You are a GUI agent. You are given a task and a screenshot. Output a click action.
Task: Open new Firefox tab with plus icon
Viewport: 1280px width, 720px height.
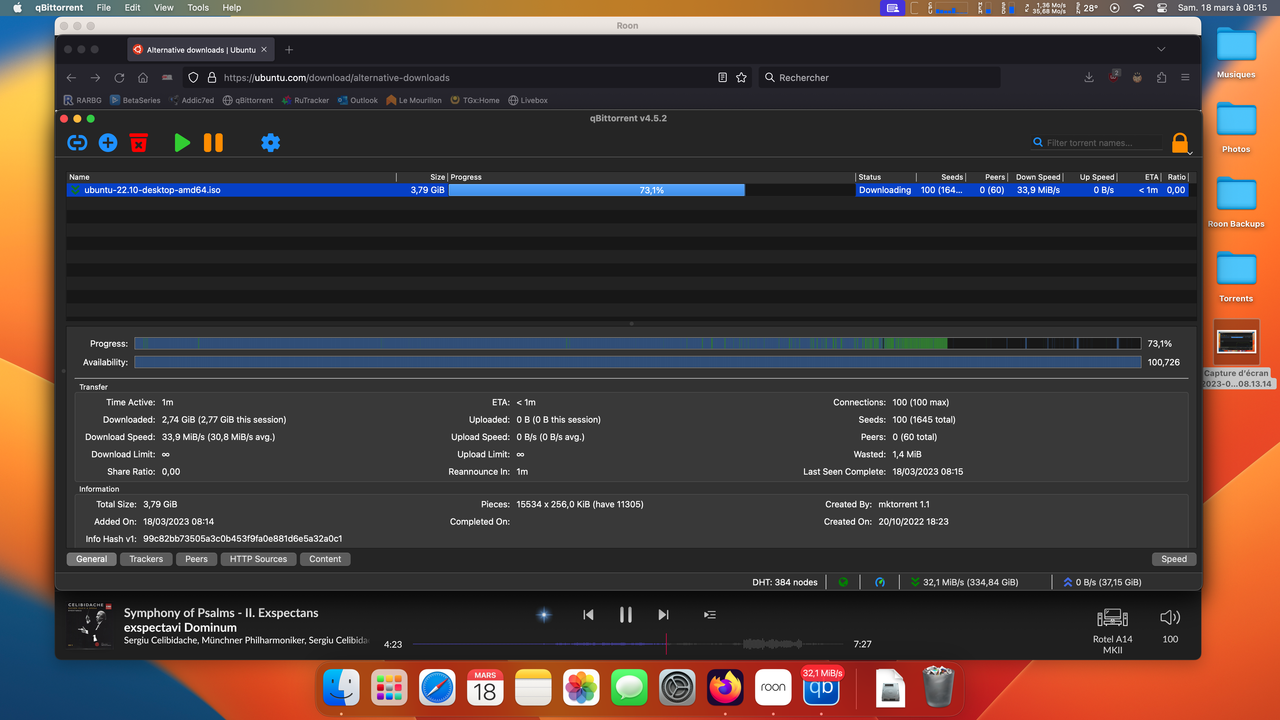289,49
